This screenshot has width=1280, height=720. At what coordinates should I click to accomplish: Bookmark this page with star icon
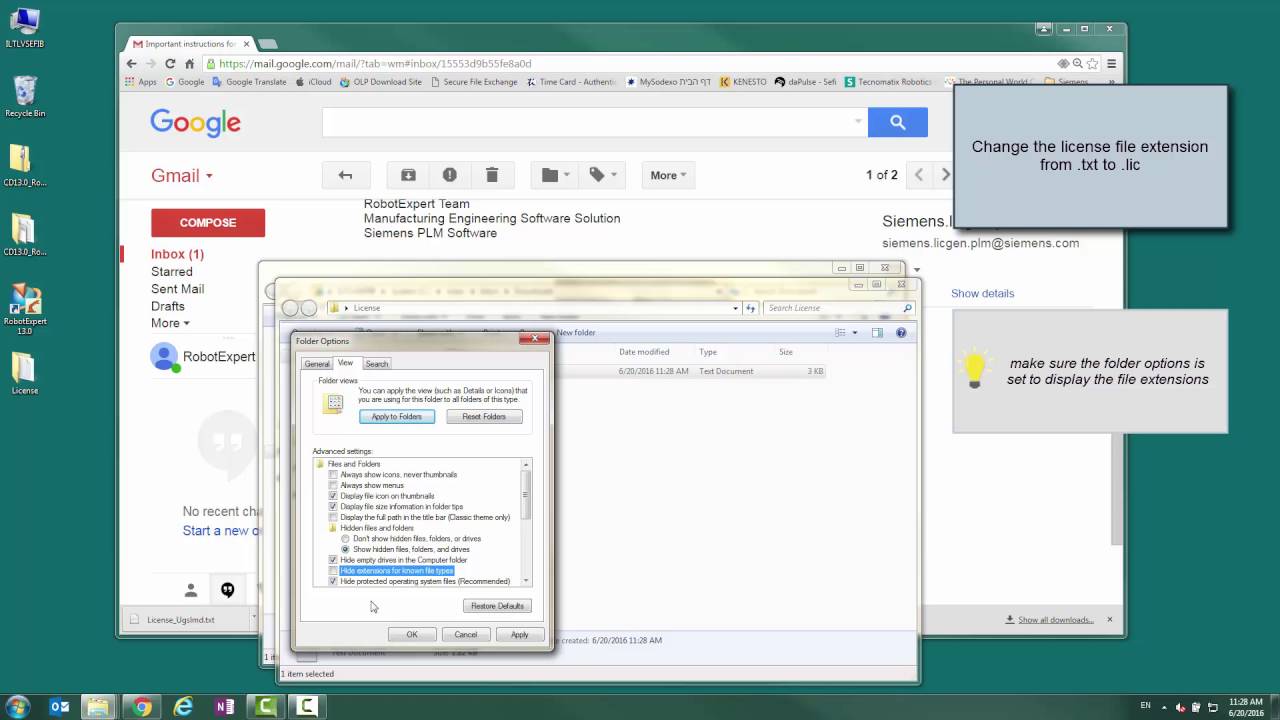1092,63
